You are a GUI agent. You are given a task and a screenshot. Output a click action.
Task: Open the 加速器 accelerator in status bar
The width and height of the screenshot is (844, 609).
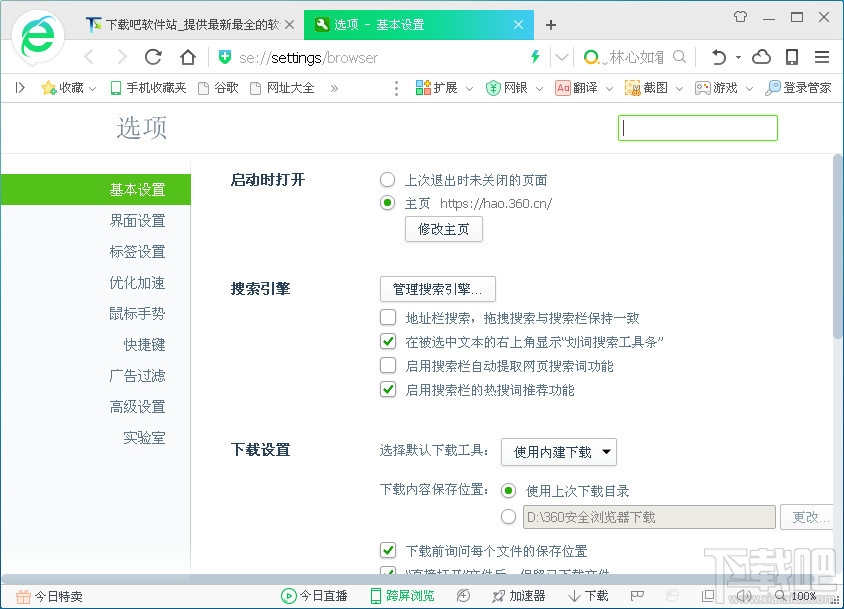click(x=518, y=594)
